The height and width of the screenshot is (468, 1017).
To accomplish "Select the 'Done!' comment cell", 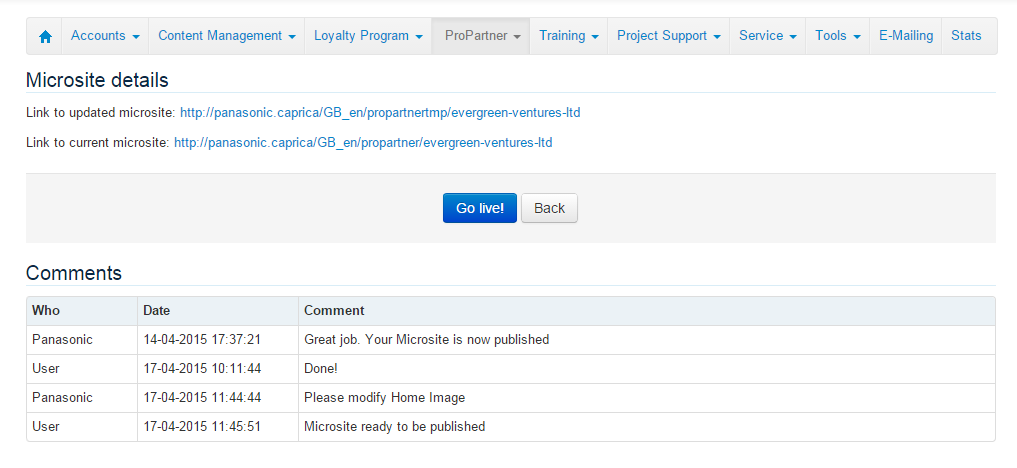I will point(647,369).
